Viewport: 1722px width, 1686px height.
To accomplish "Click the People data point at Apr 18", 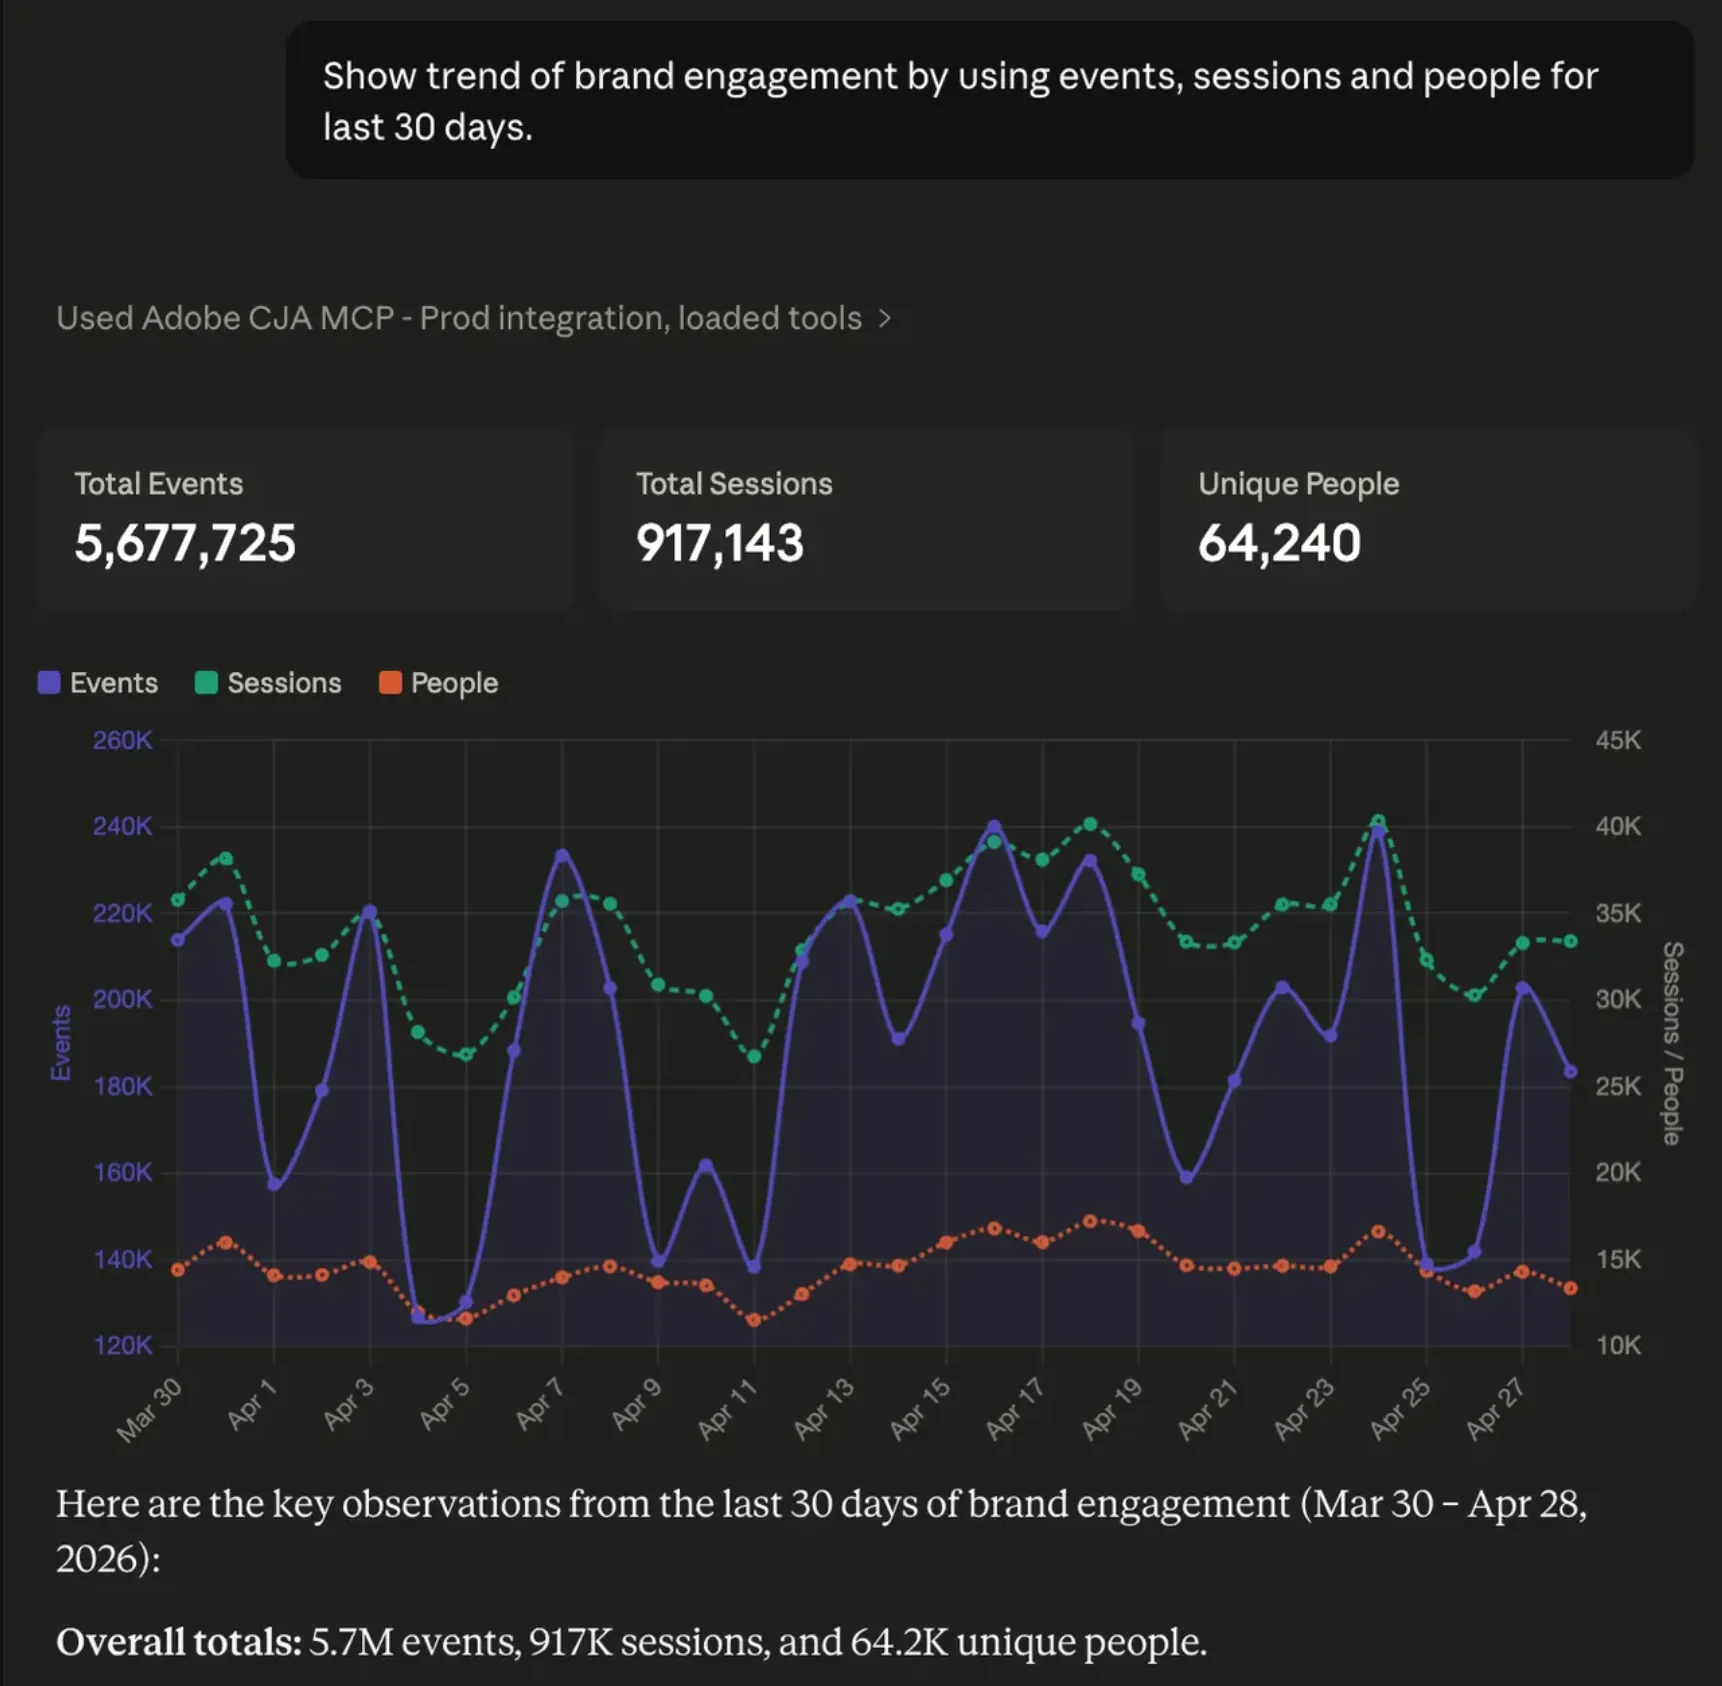I will tap(1090, 1221).
